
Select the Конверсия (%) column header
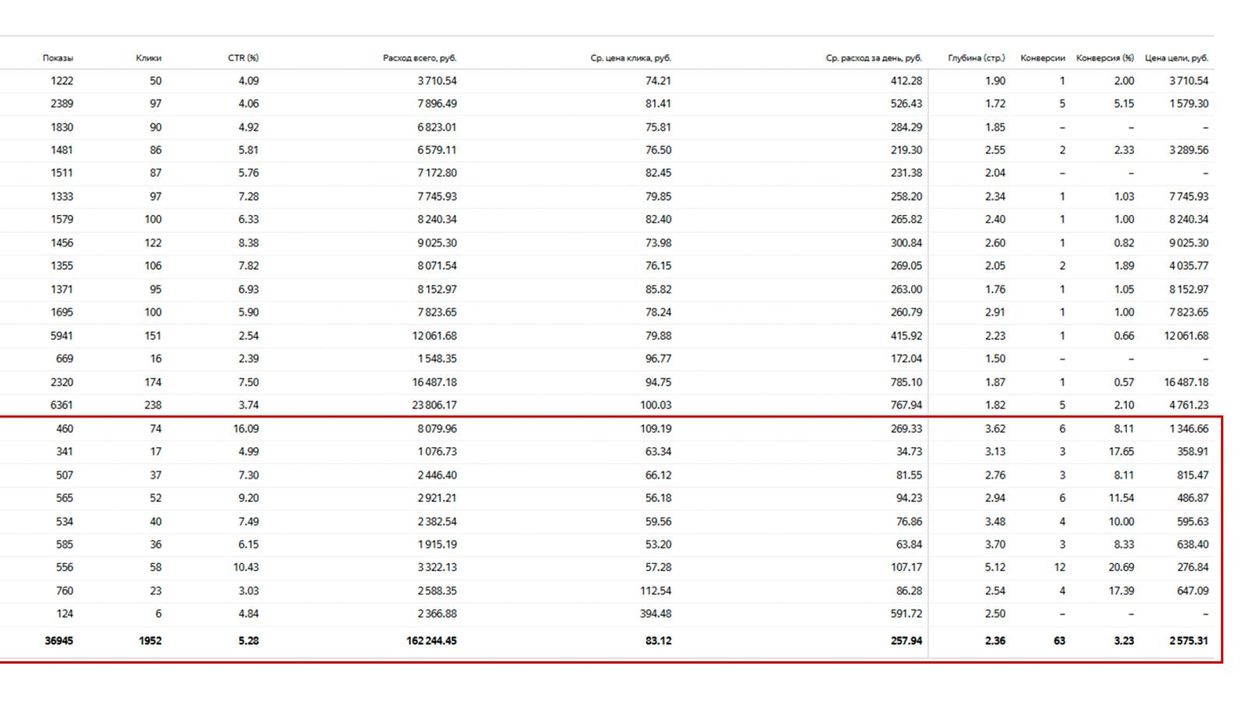(x=1104, y=58)
